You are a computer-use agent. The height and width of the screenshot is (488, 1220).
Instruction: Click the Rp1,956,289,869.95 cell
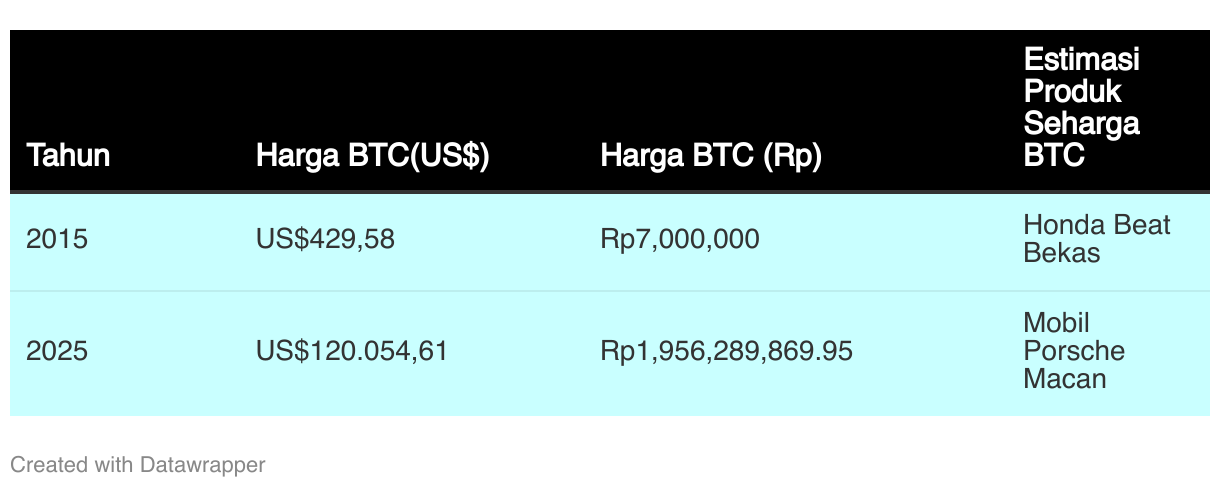pos(727,352)
